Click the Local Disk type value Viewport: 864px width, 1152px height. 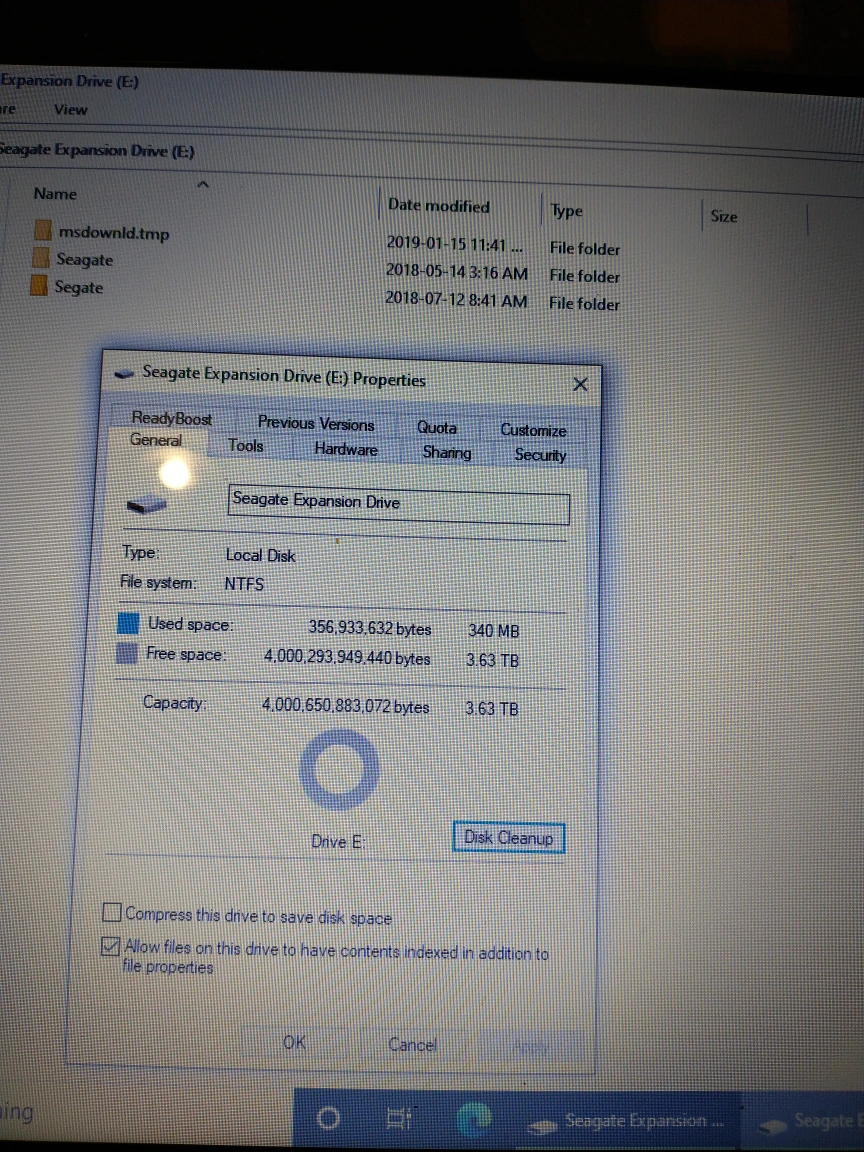pos(260,555)
